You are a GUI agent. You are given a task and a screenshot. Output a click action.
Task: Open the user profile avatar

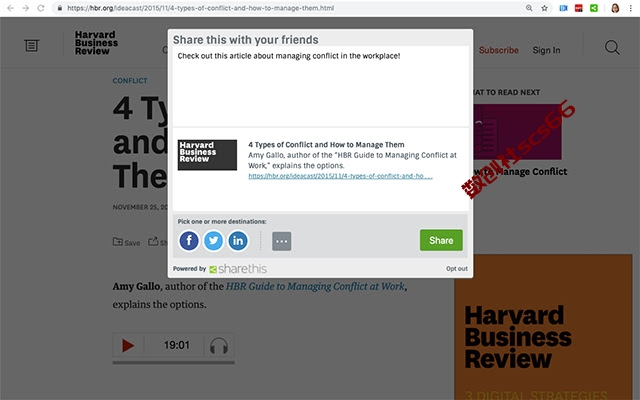tap(615, 8)
